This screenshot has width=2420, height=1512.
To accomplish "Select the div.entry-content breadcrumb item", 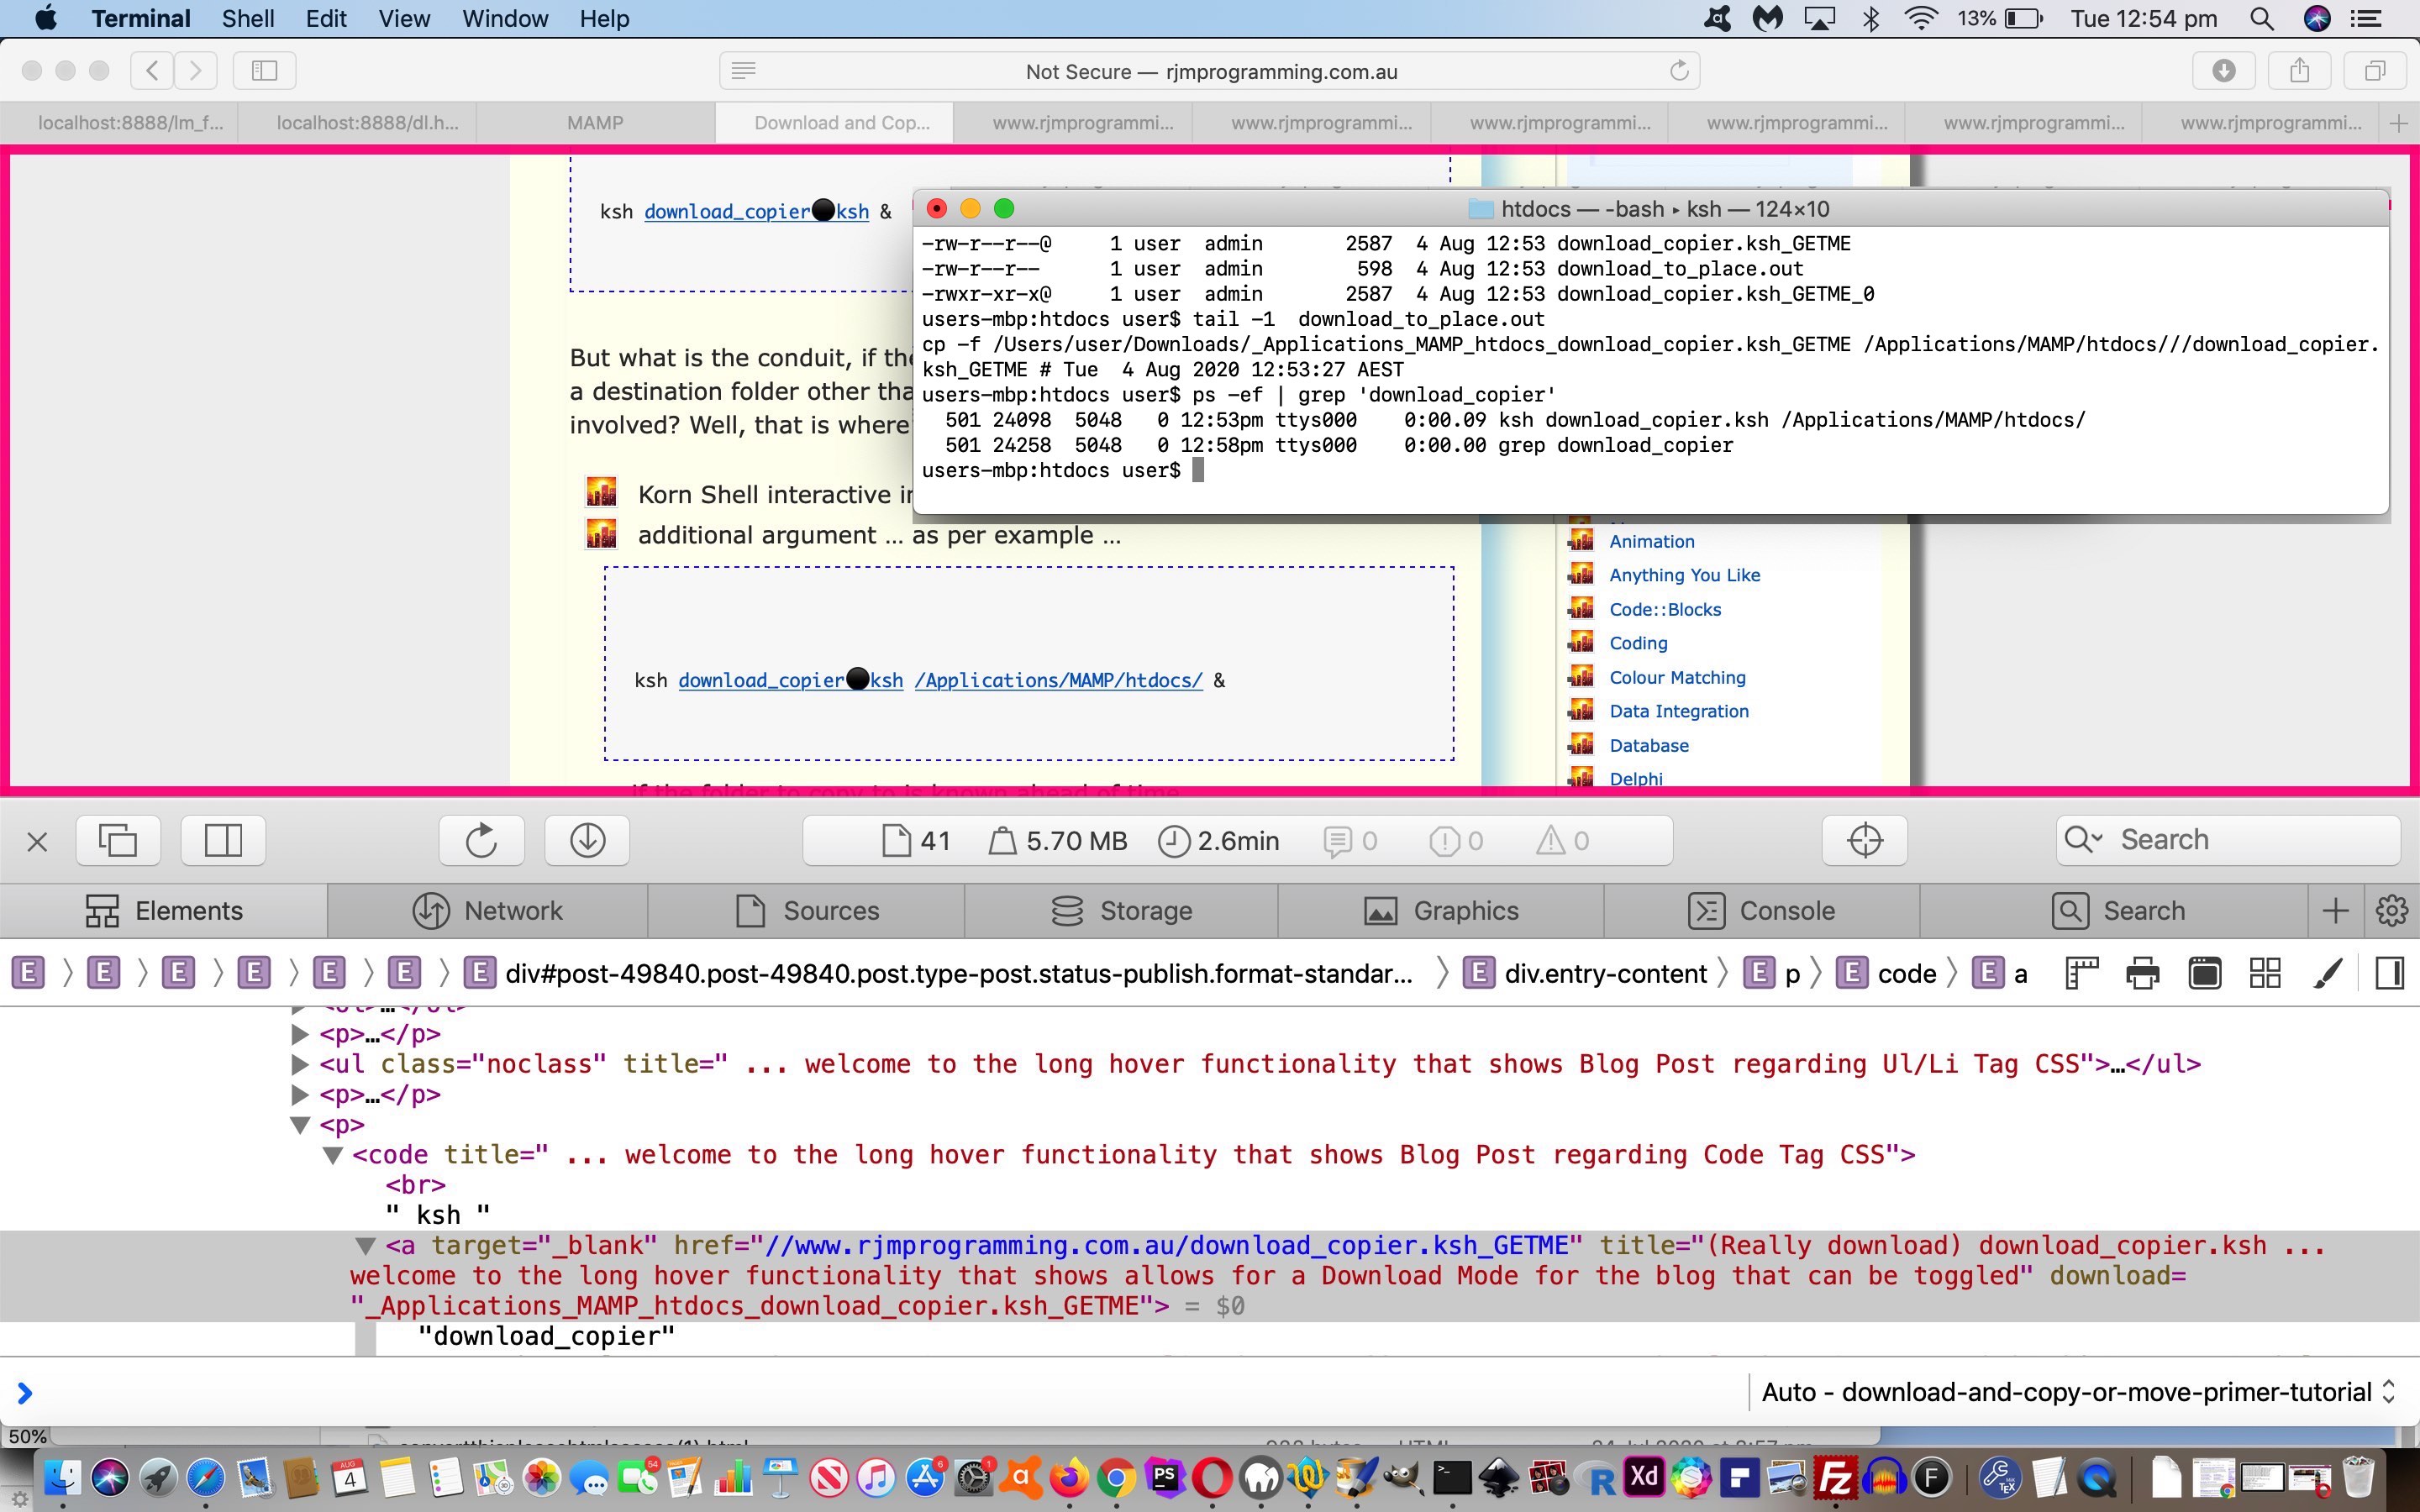I will coord(1604,973).
